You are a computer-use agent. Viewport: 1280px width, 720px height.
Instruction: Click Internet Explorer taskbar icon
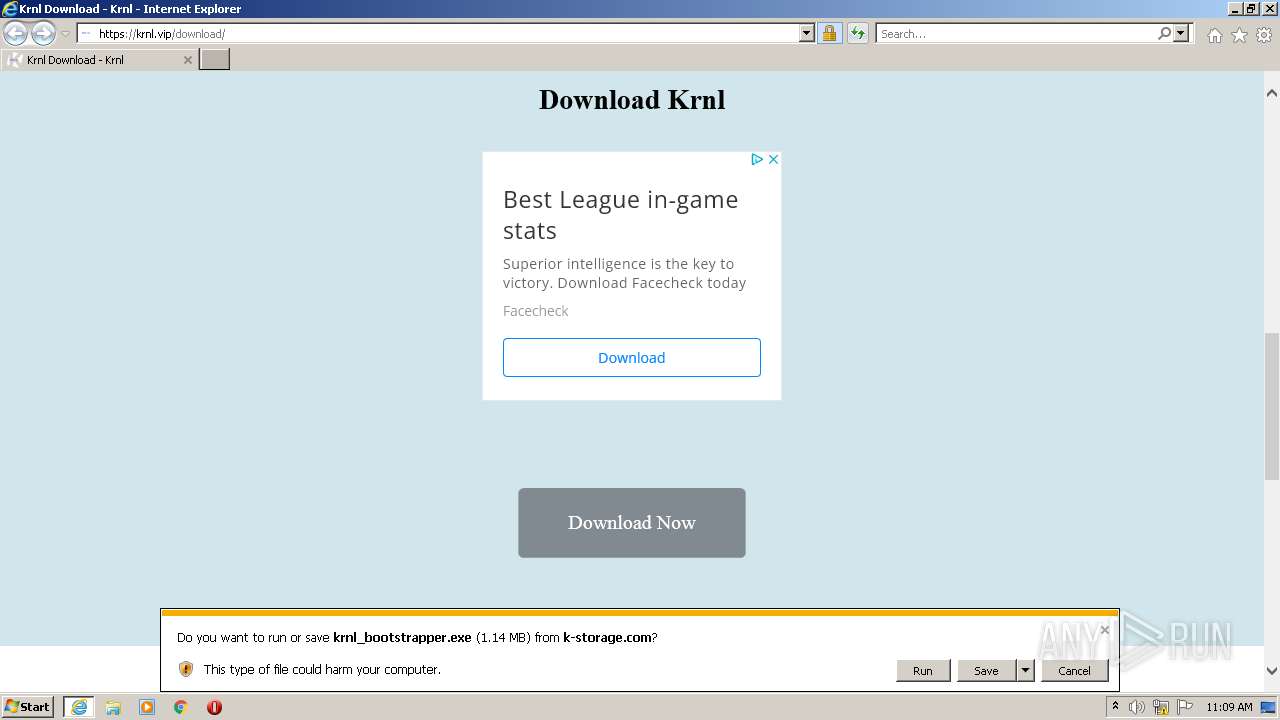[79, 707]
